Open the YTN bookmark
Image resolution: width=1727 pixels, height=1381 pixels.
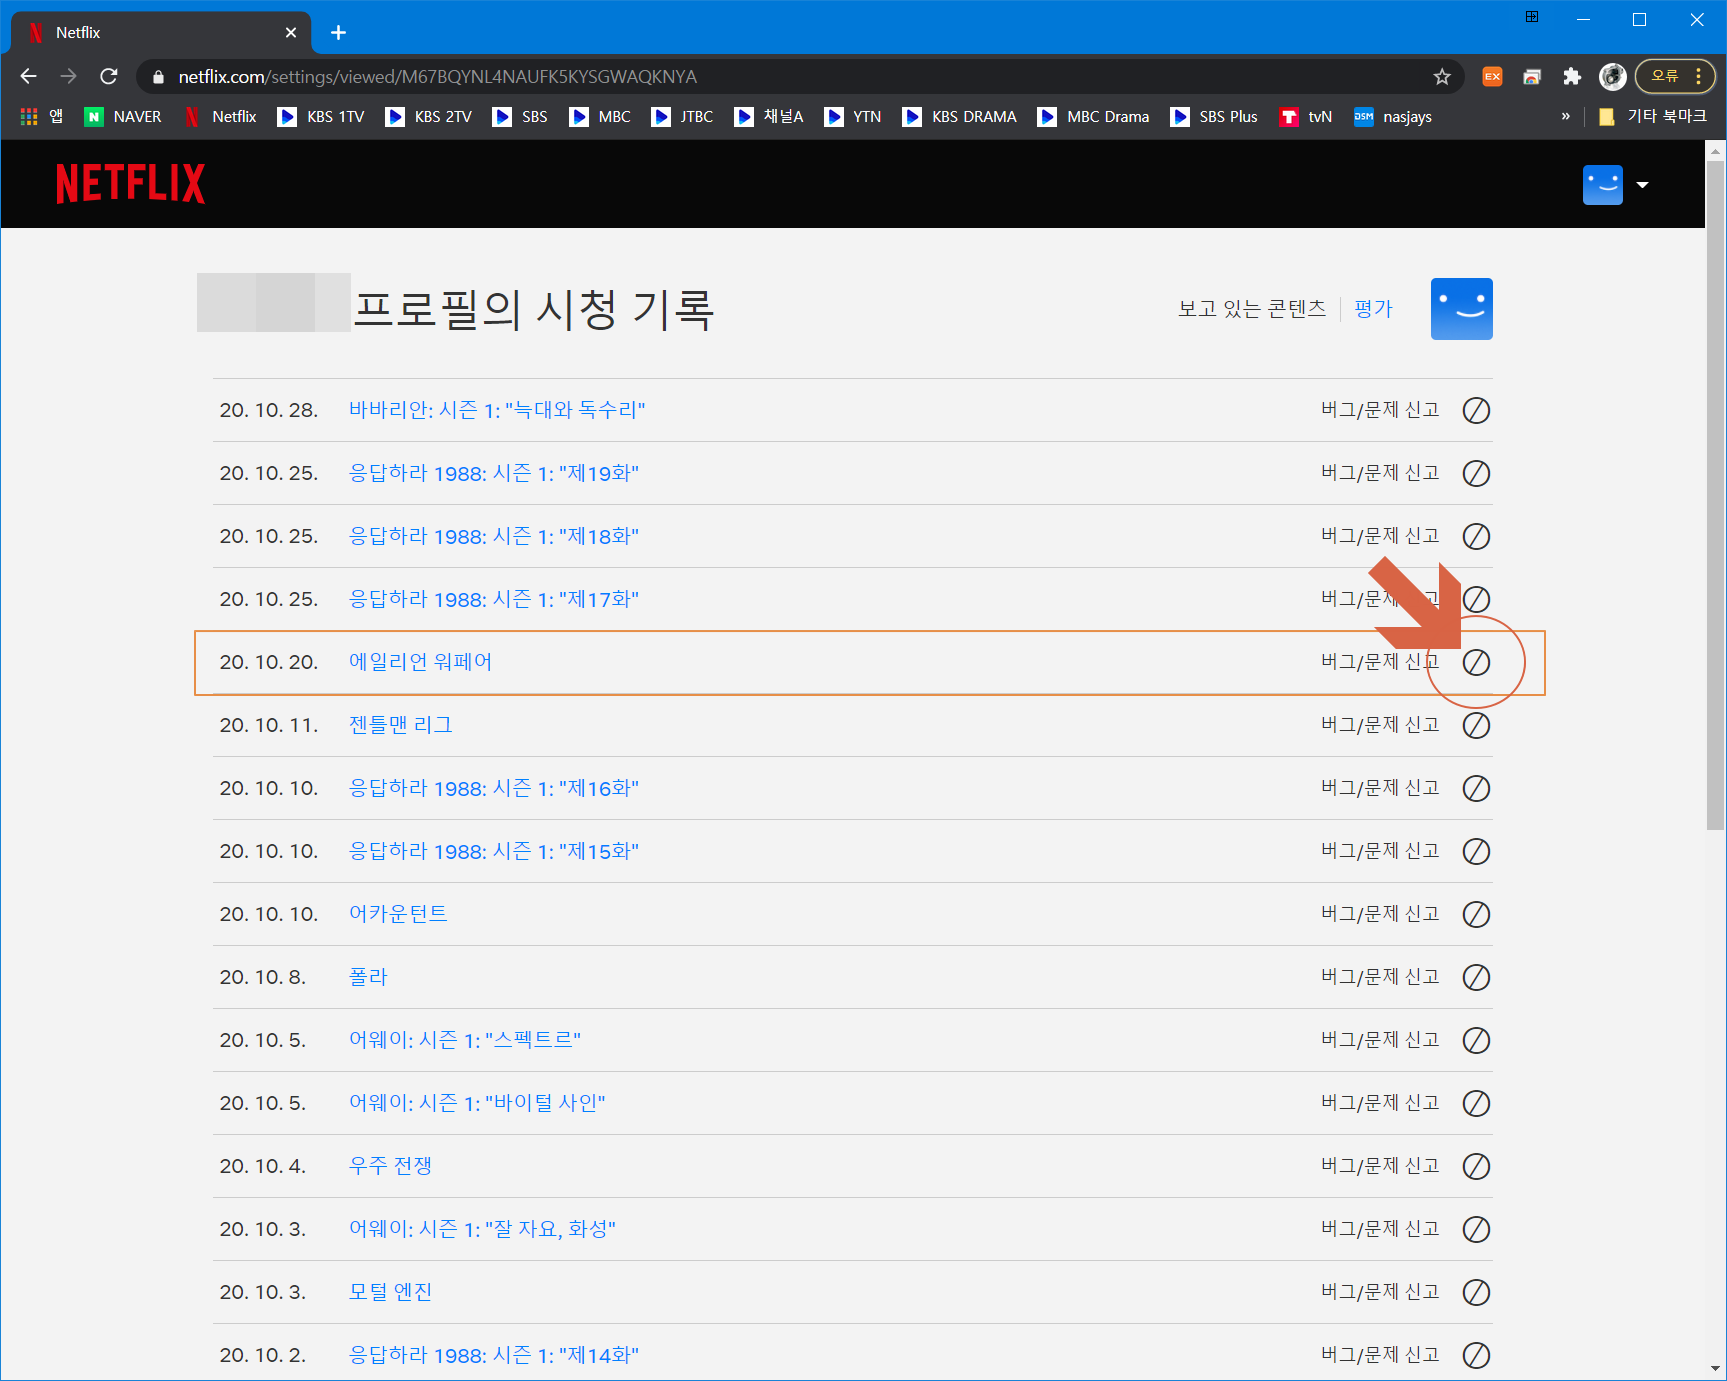coord(853,117)
